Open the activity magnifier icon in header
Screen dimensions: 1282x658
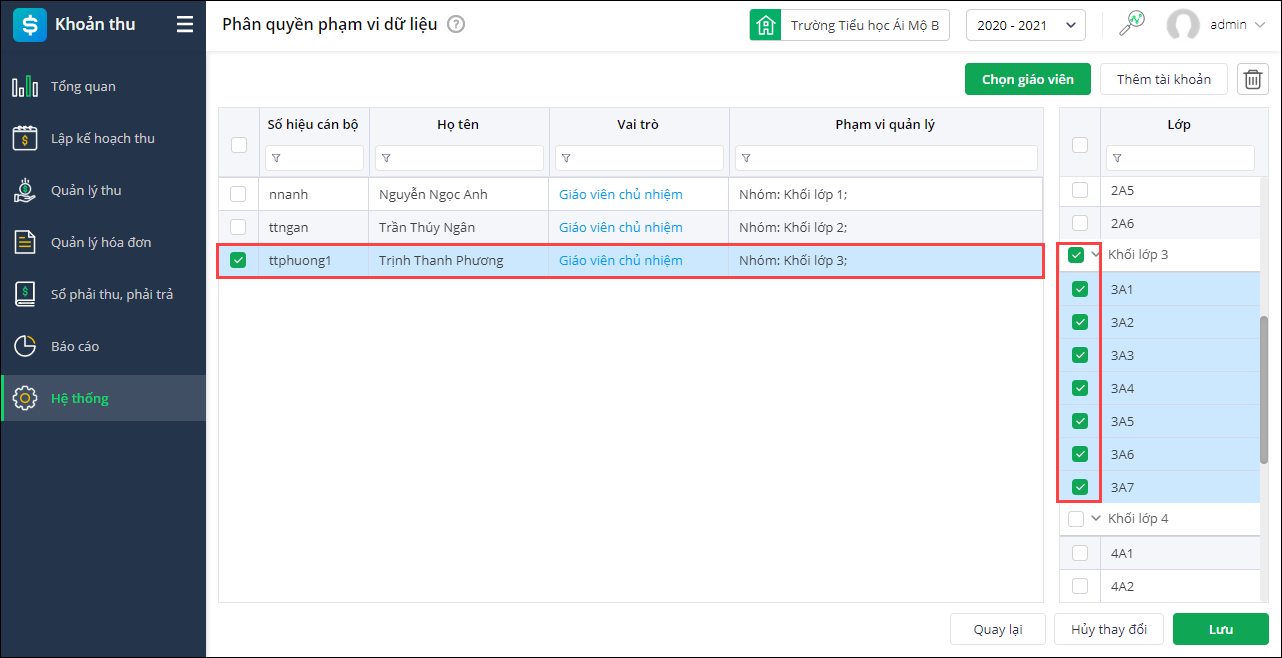click(x=1131, y=25)
